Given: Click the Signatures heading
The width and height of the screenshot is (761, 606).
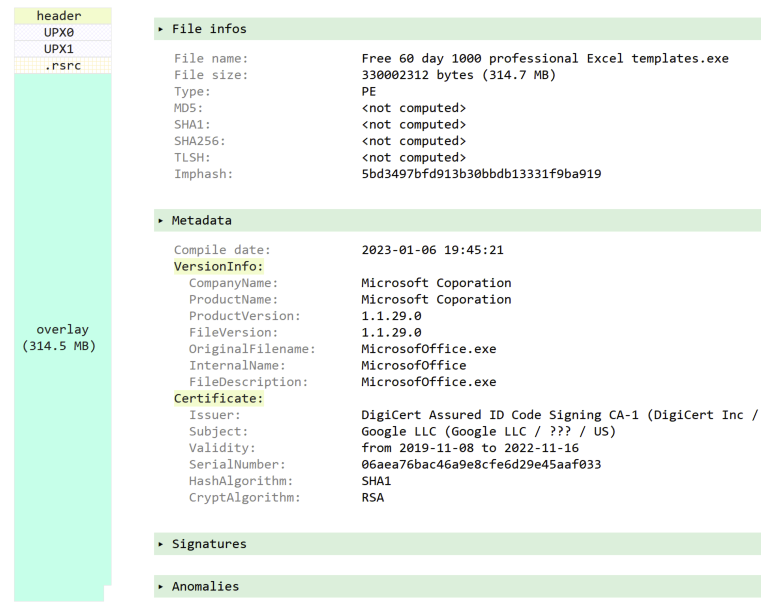Looking at the screenshot, I should [209, 544].
